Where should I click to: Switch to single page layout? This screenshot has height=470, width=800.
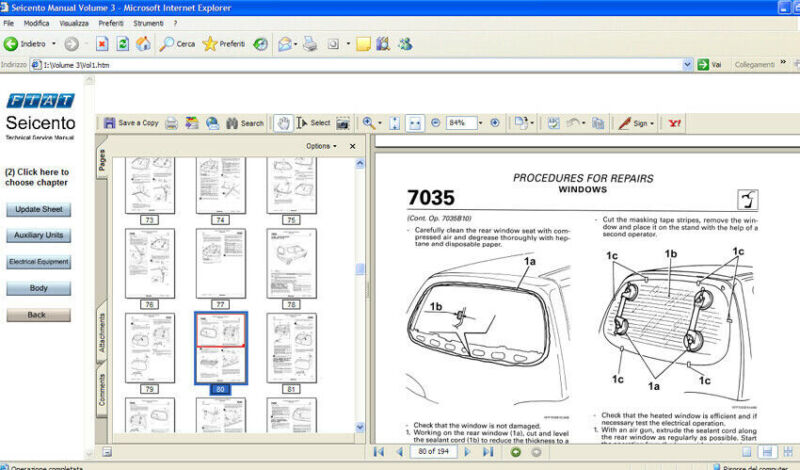coord(745,452)
